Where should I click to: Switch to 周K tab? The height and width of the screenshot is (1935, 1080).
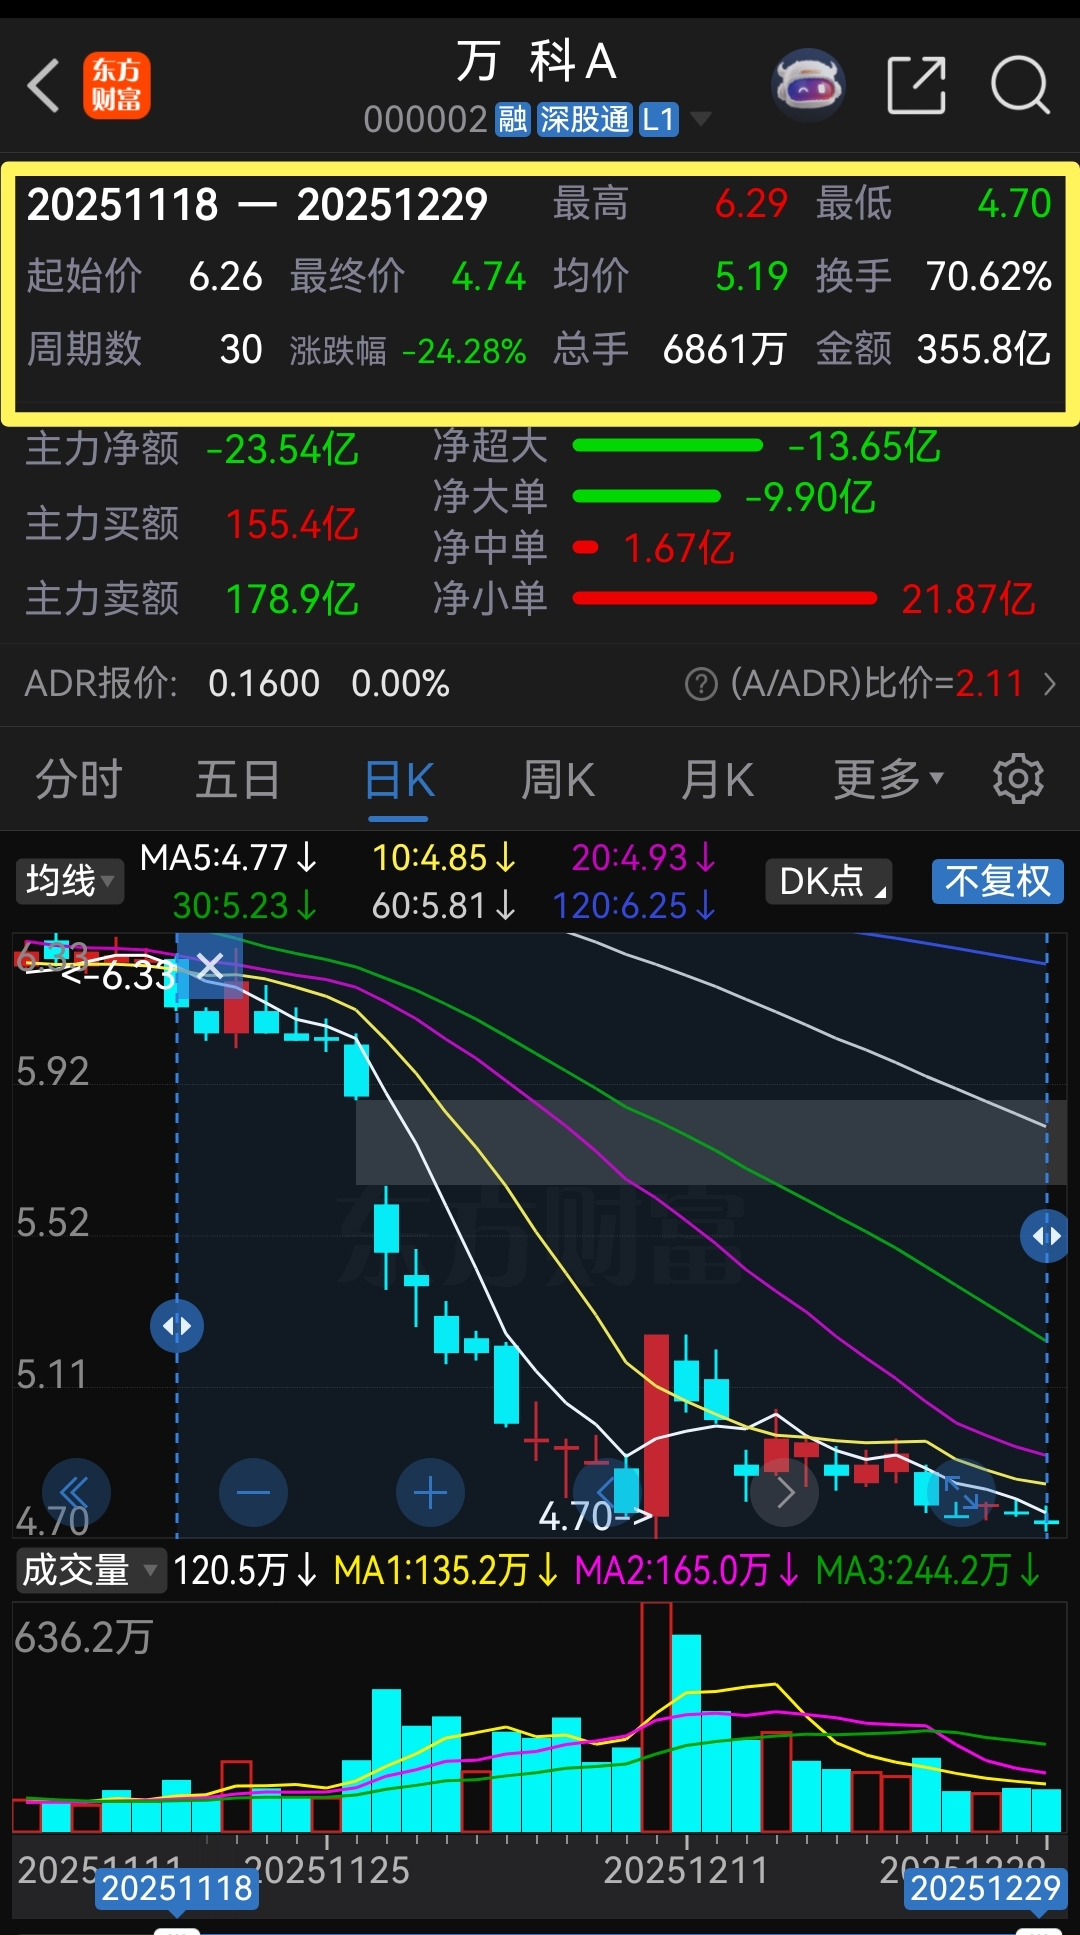(x=558, y=779)
